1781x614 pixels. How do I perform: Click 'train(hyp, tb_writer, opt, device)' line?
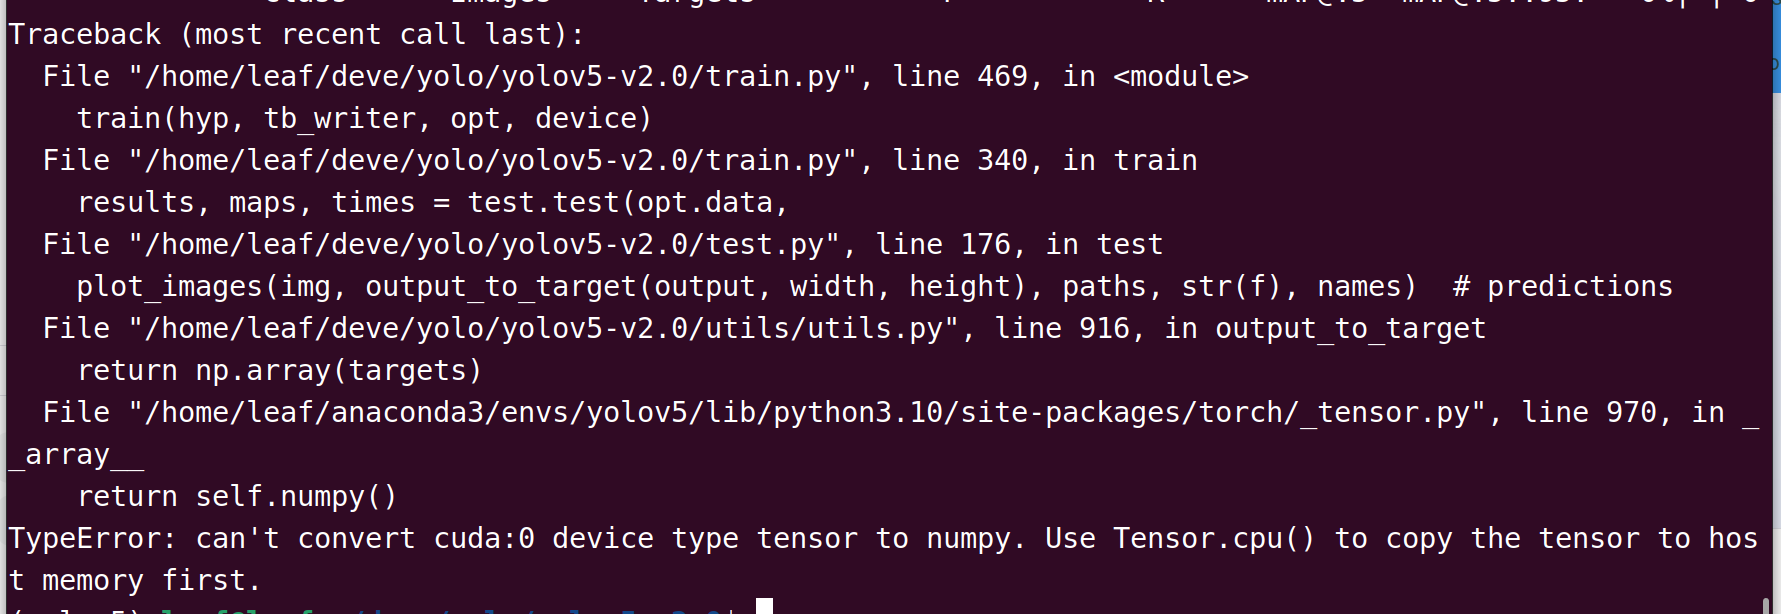[365, 119]
